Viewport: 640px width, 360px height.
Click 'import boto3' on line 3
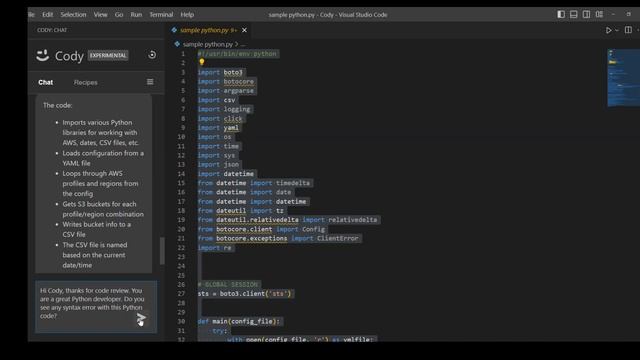220,72
